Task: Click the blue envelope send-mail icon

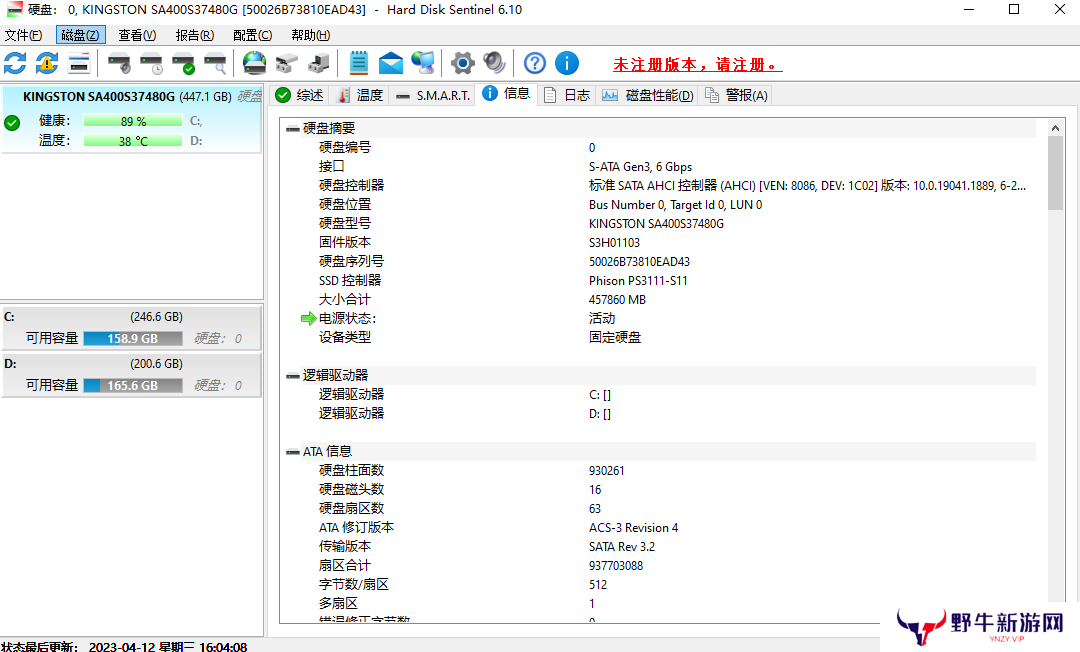Action: pos(391,63)
